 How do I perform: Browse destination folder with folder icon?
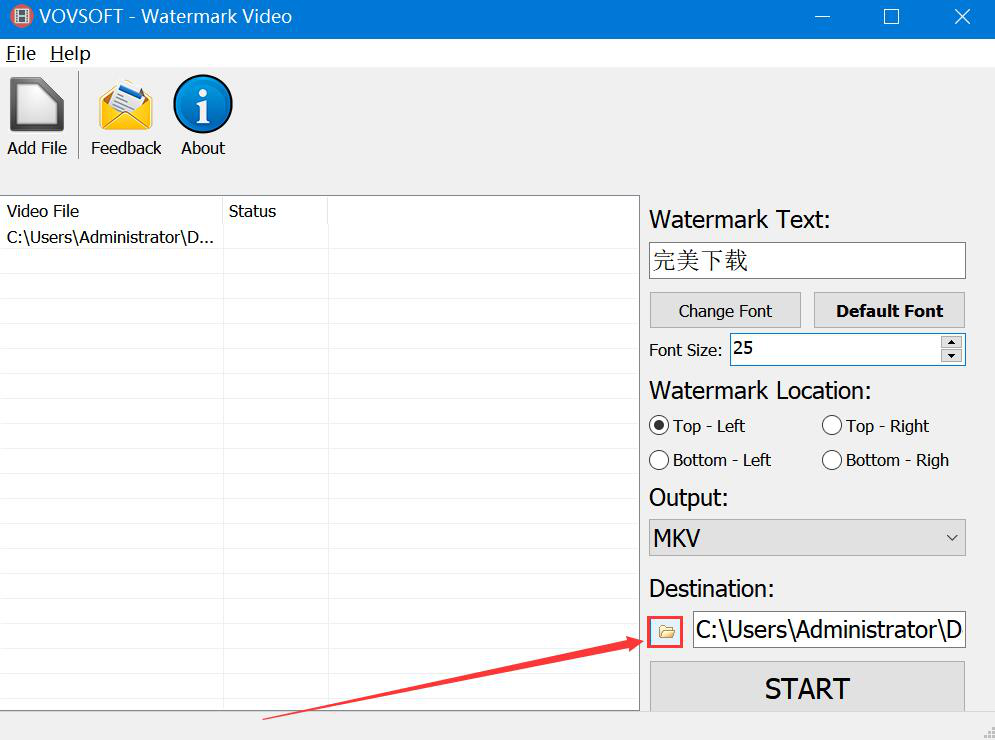(666, 631)
